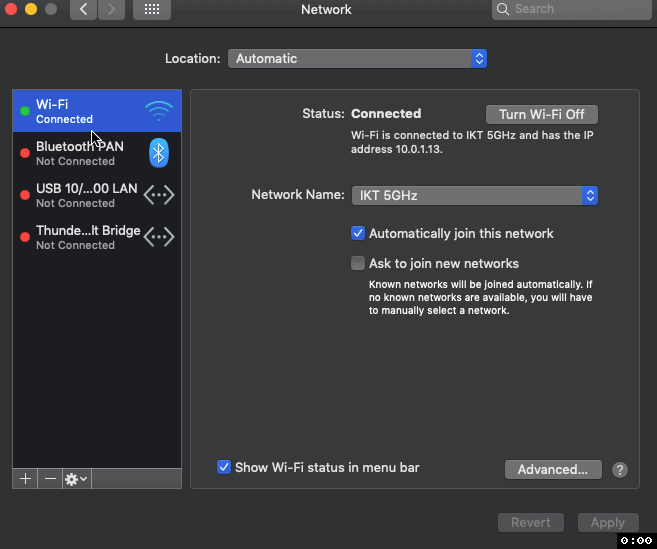The image size is (657, 549).
Task: Click the green Wi-Fi status dot
Action: coord(25,111)
